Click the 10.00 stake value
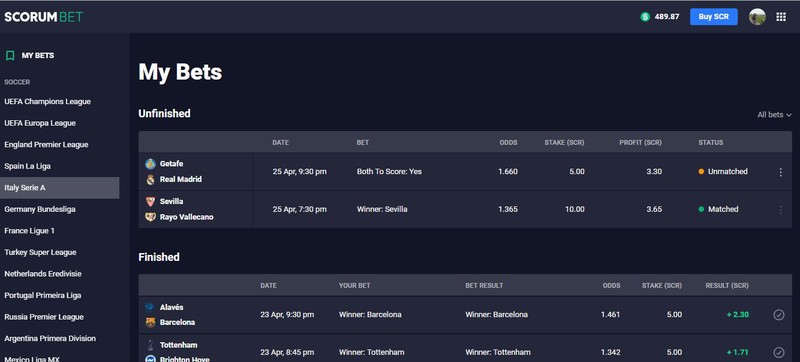 click(575, 209)
